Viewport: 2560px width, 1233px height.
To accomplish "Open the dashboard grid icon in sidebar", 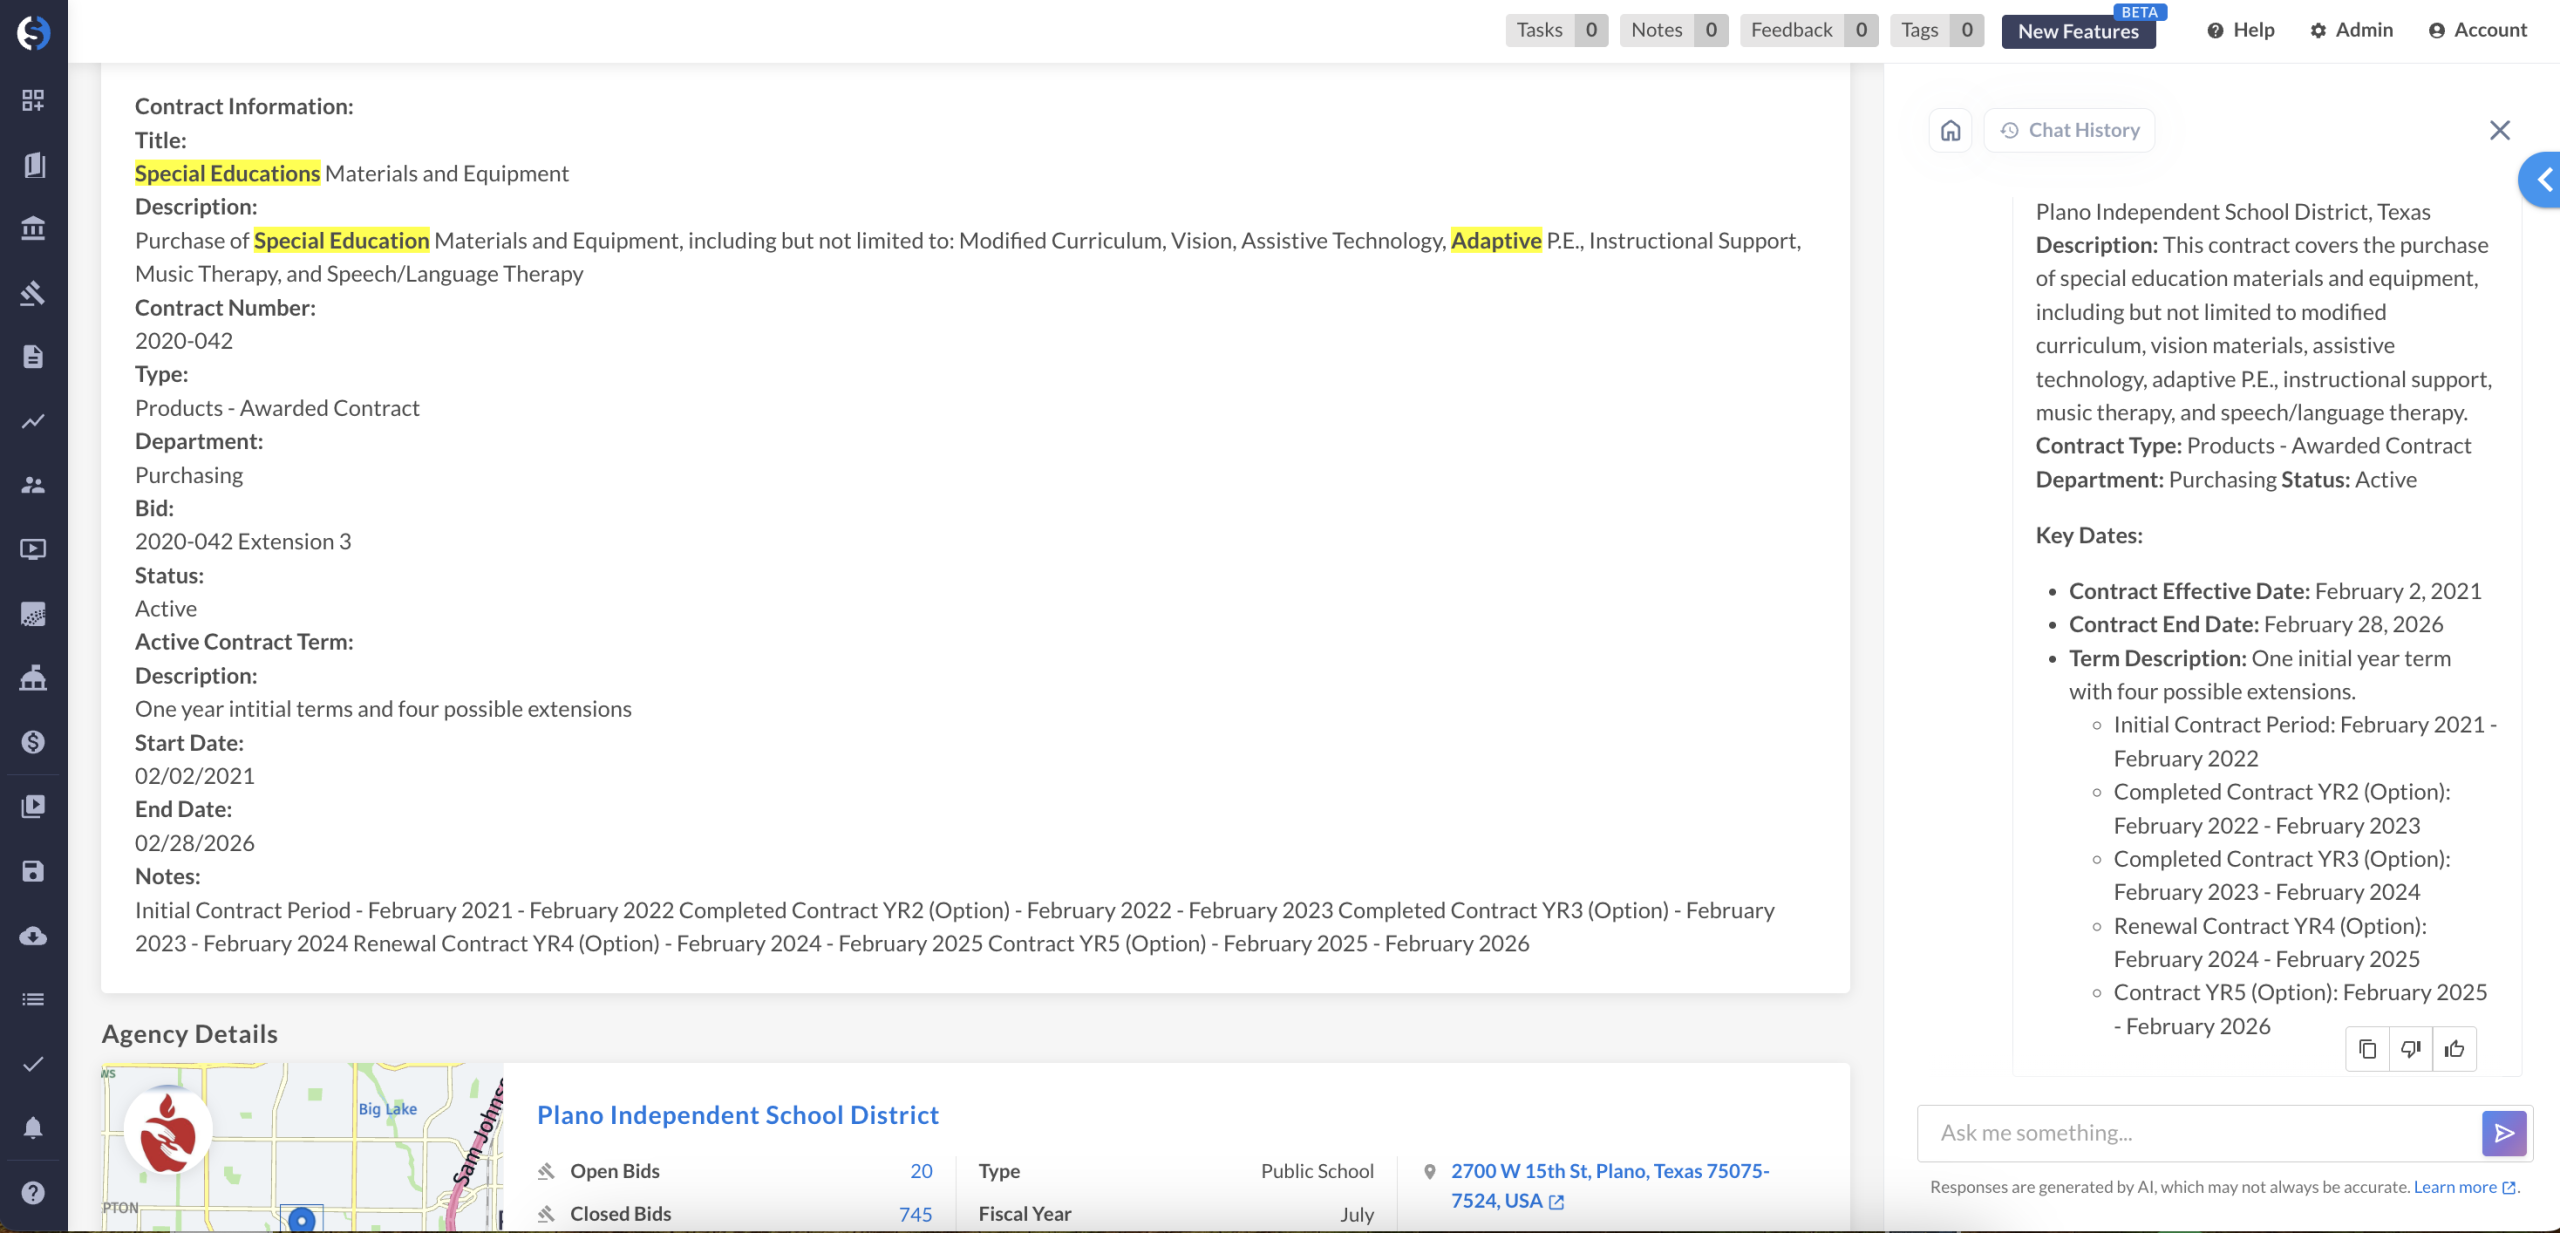I will (x=33, y=100).
